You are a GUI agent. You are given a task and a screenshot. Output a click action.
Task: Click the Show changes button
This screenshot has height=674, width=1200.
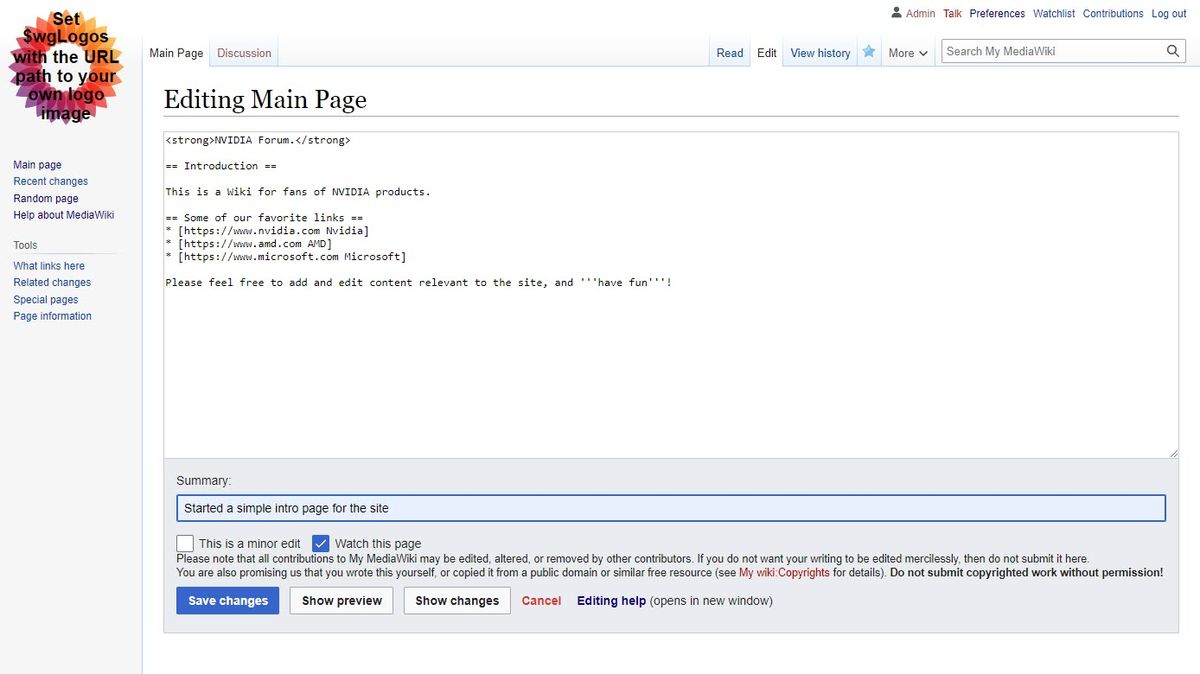(456, 600)
